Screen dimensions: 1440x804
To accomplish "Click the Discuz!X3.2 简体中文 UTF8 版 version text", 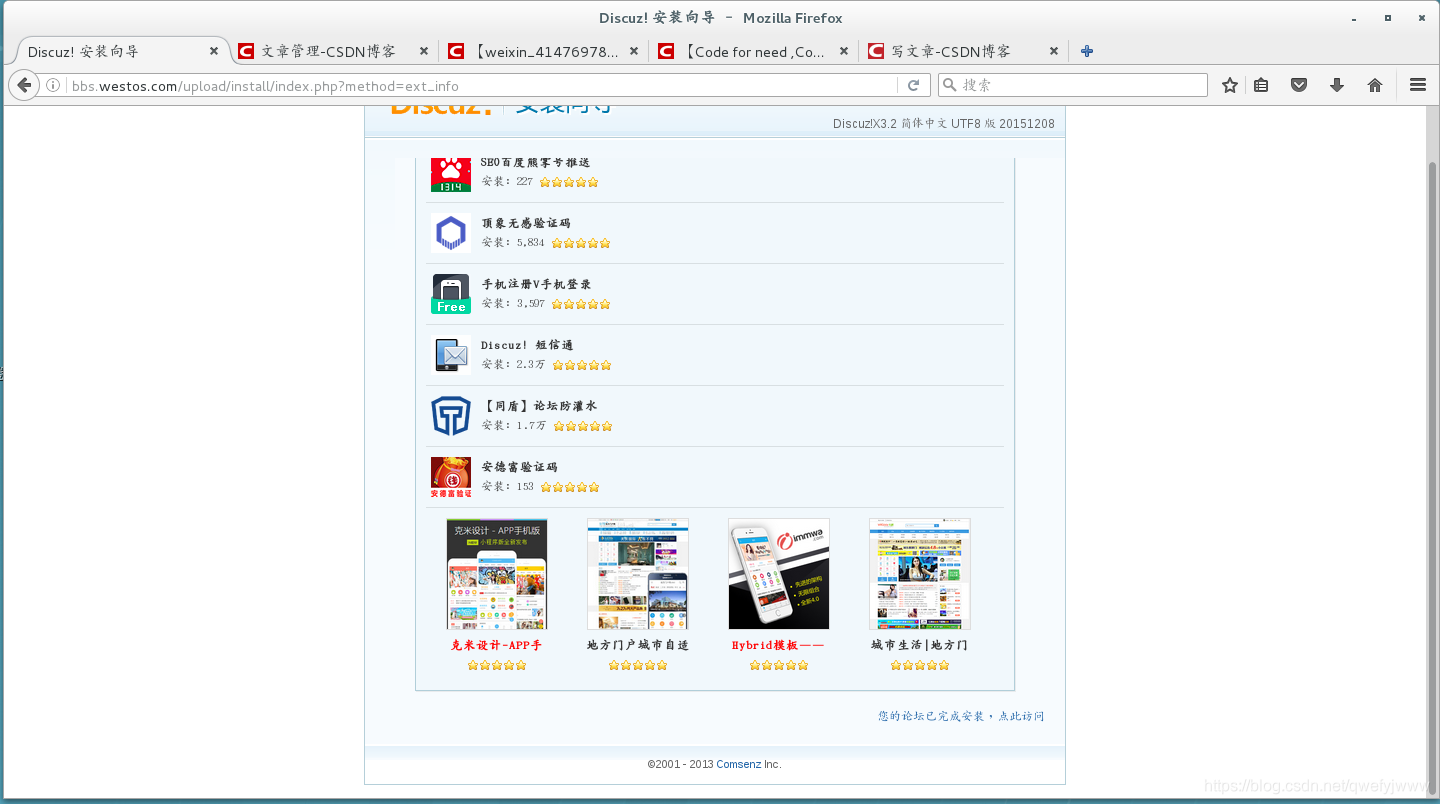I will coord(943,124).
